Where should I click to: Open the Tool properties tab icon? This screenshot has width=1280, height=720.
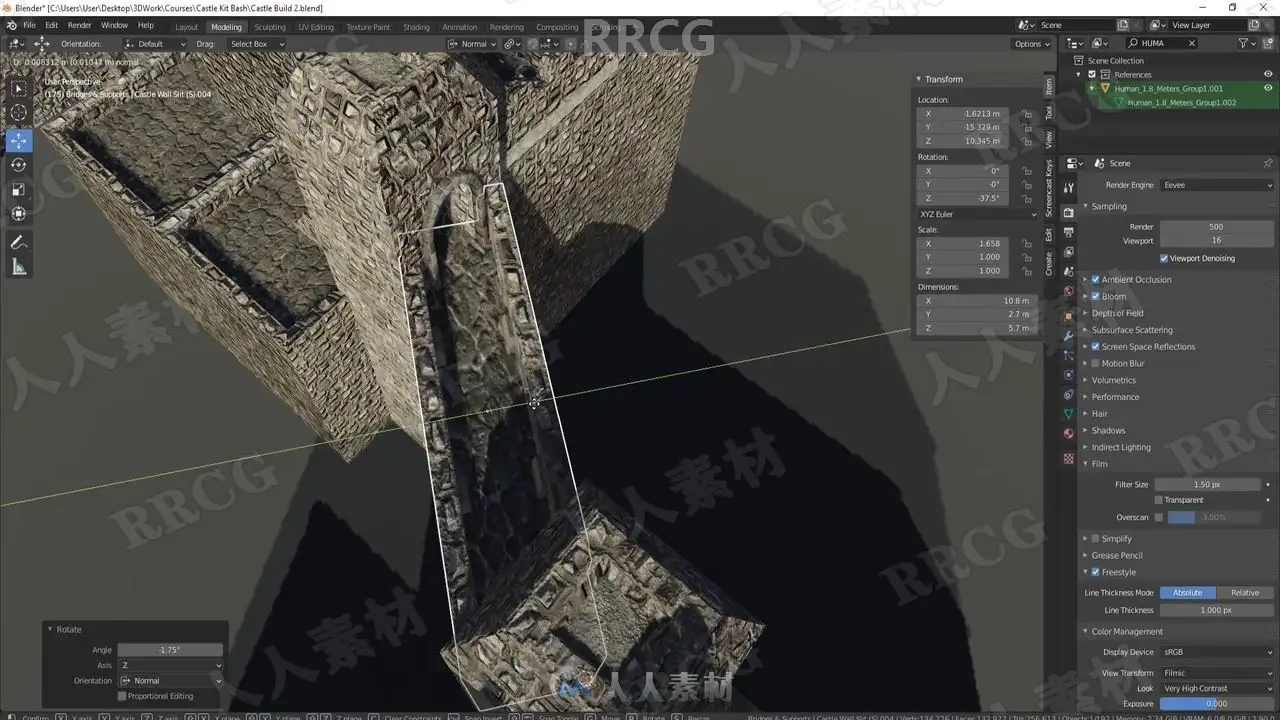(1068, 187)
